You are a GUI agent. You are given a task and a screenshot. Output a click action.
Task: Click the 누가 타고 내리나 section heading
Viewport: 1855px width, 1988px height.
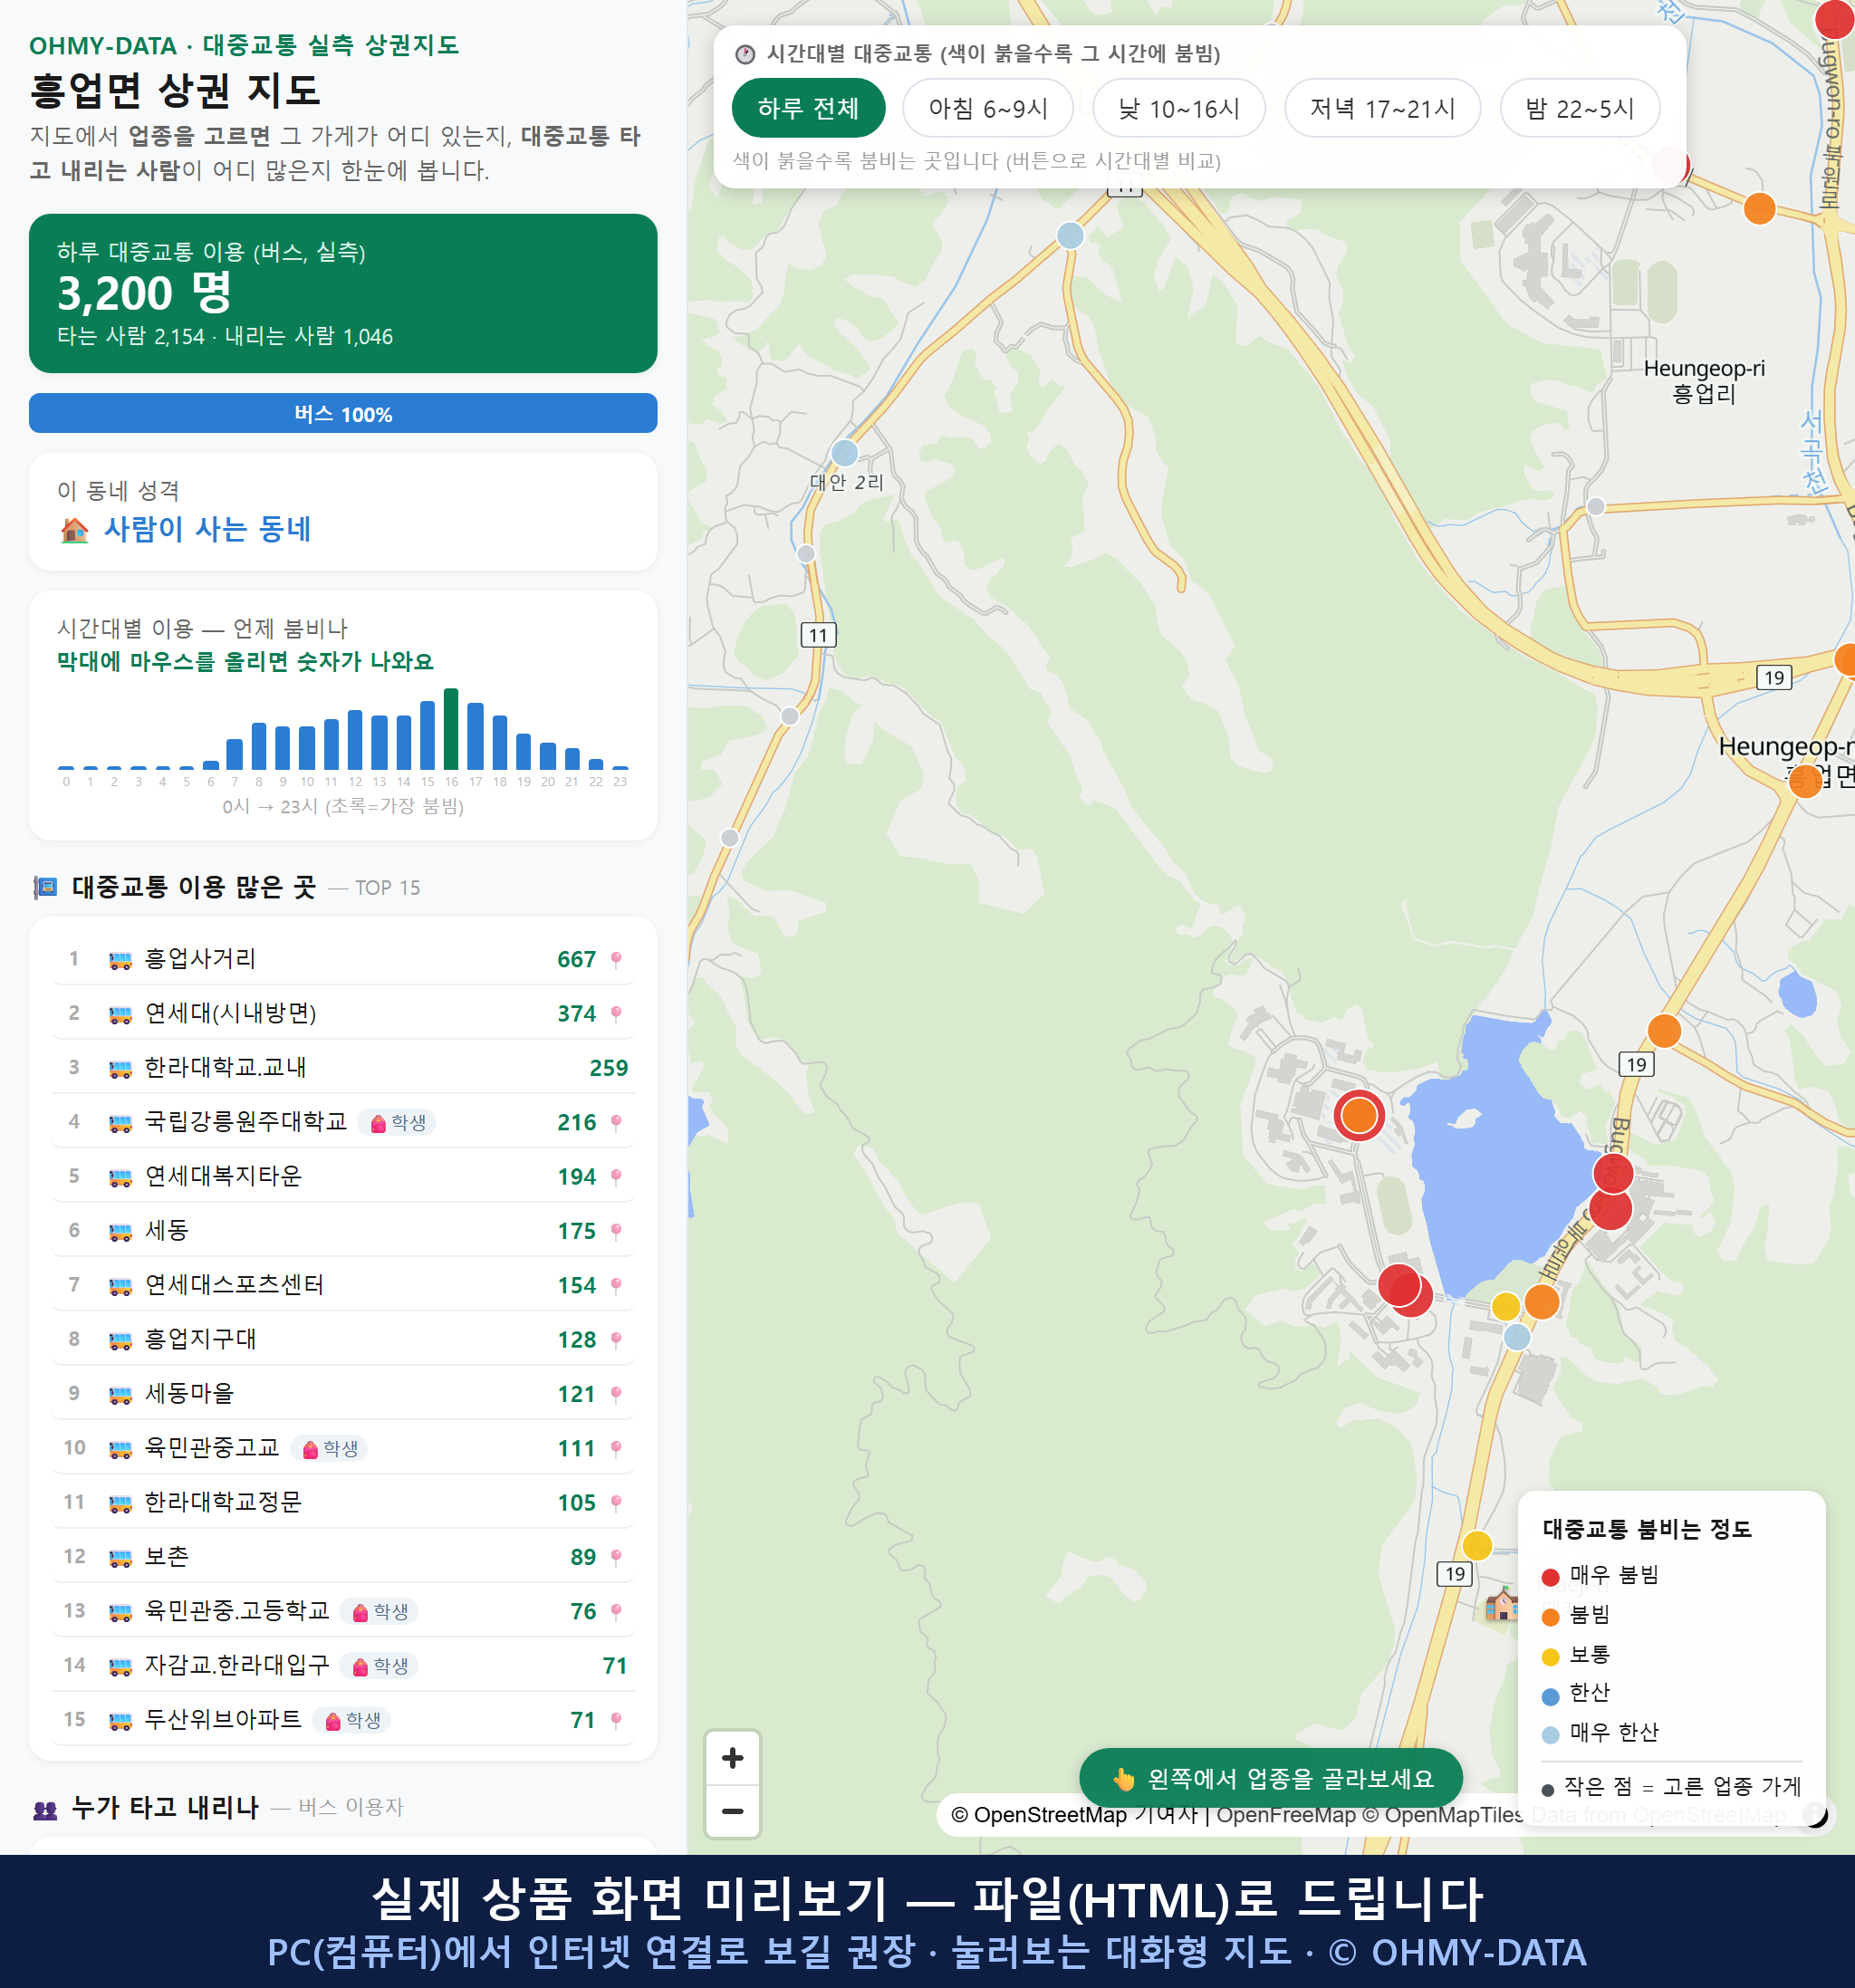point(166,1807)
